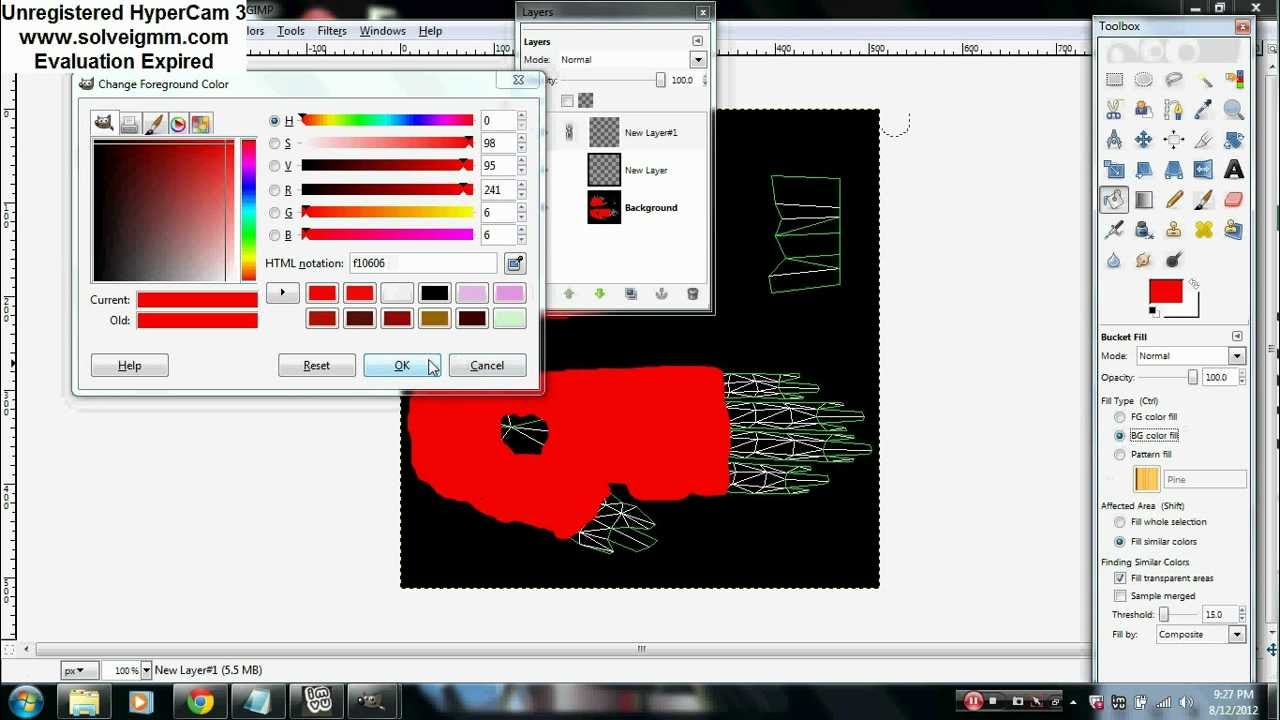Open the px units dropdown
Image resolution: width=1280 pixels, height=720 pixels.
pyautogui.click(x=79, y=670)
